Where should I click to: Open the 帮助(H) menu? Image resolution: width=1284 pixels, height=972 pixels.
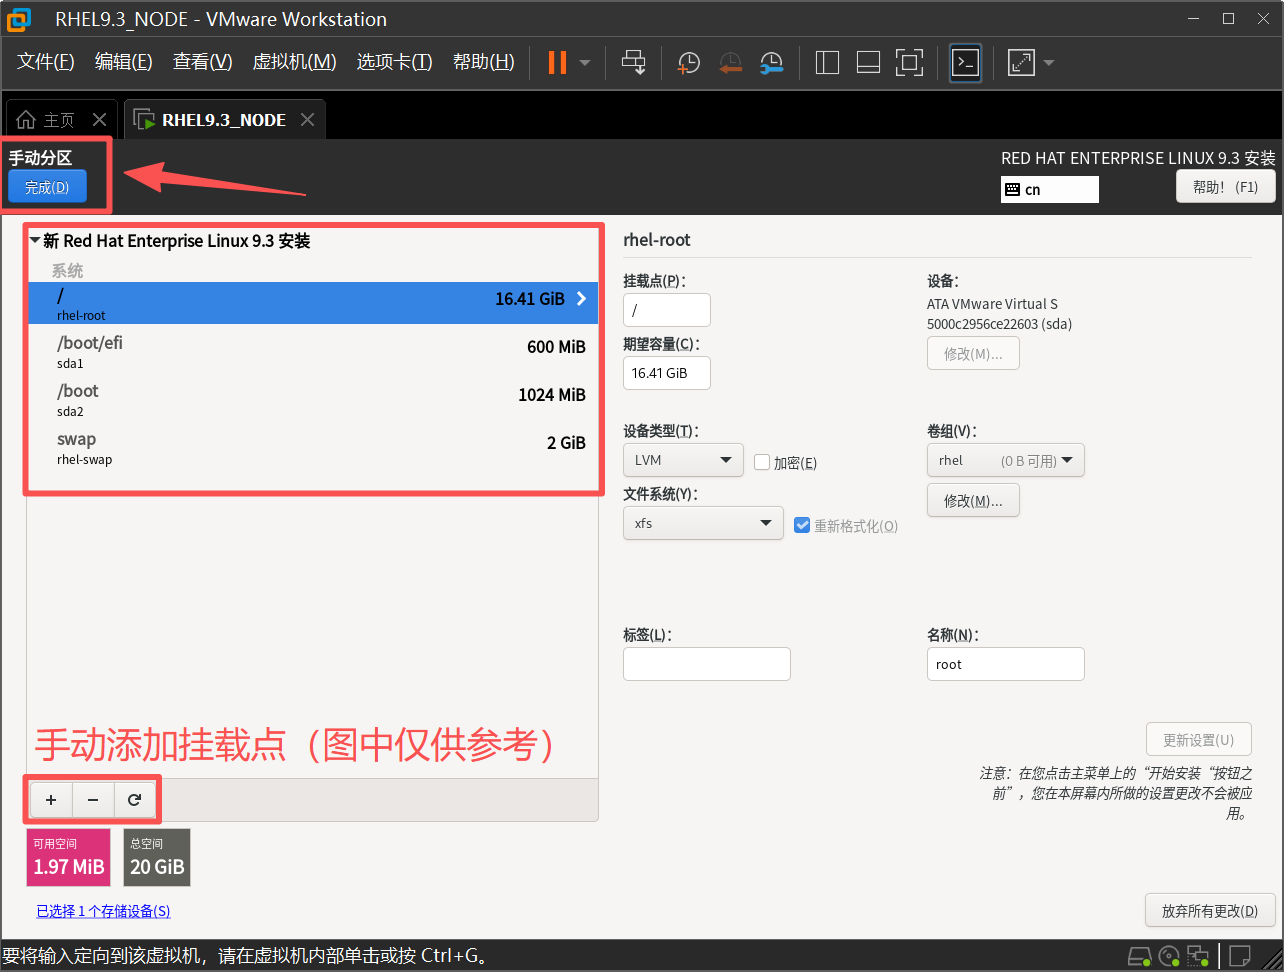pyautogui.click(x=484, y=62)
